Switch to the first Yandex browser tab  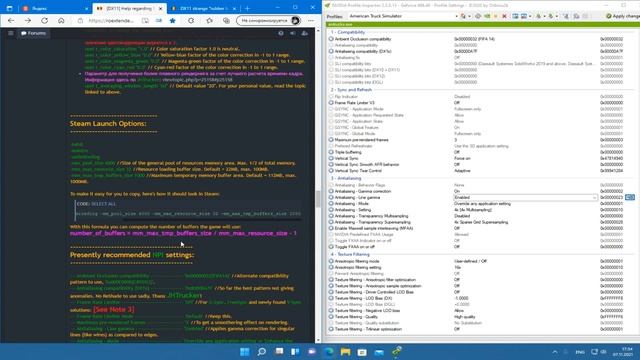pyautogui.click(x=55, y=8)
